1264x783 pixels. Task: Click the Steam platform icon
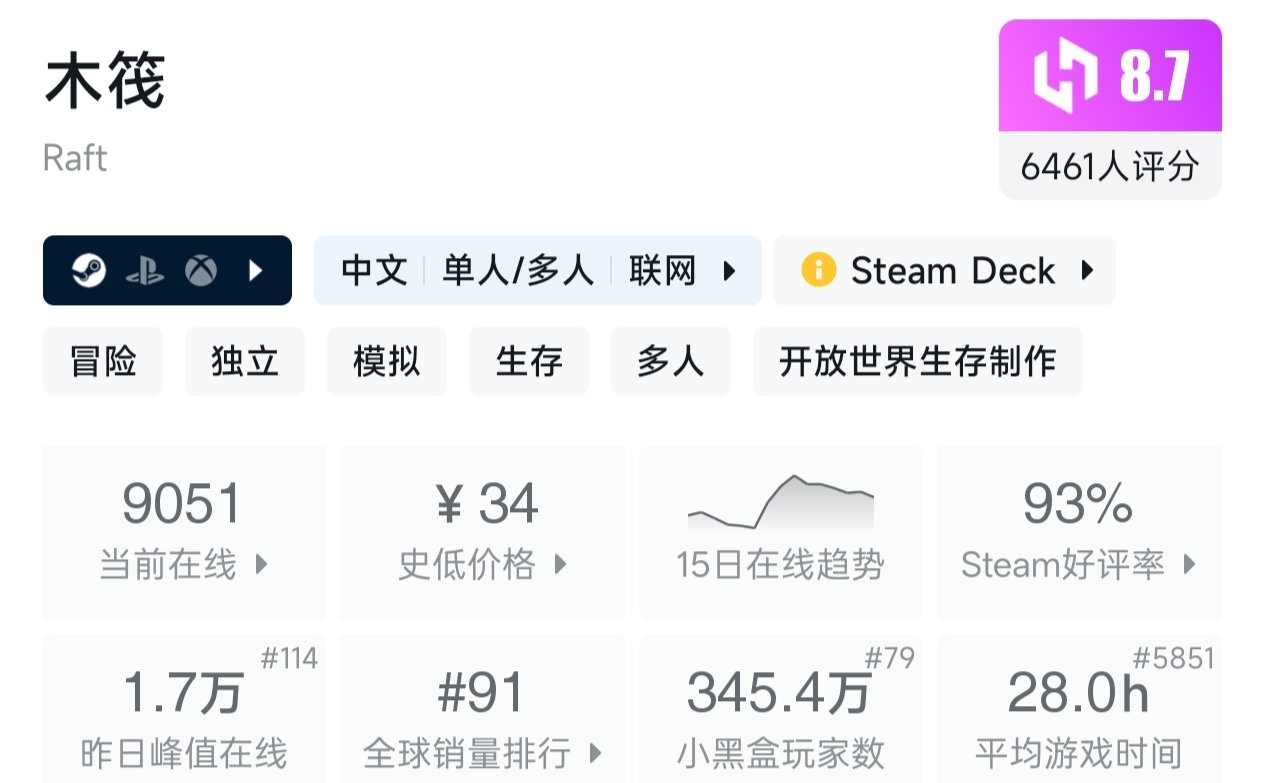tap(89, 270)
